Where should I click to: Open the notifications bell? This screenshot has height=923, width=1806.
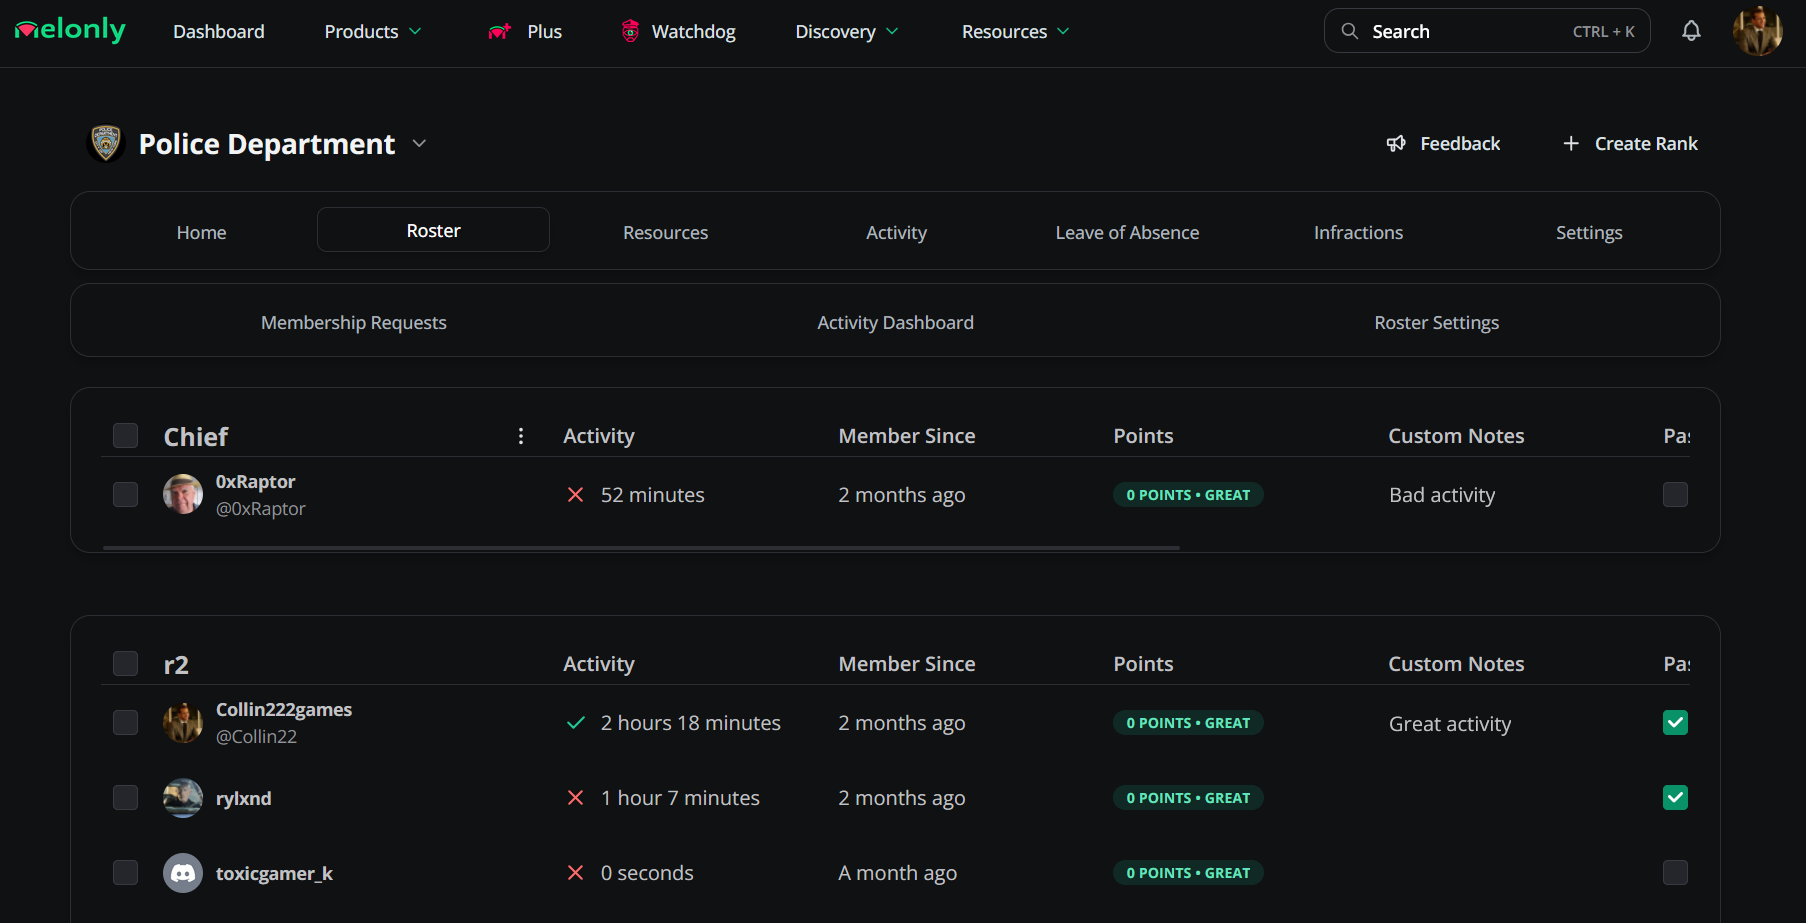(1691, 31)
